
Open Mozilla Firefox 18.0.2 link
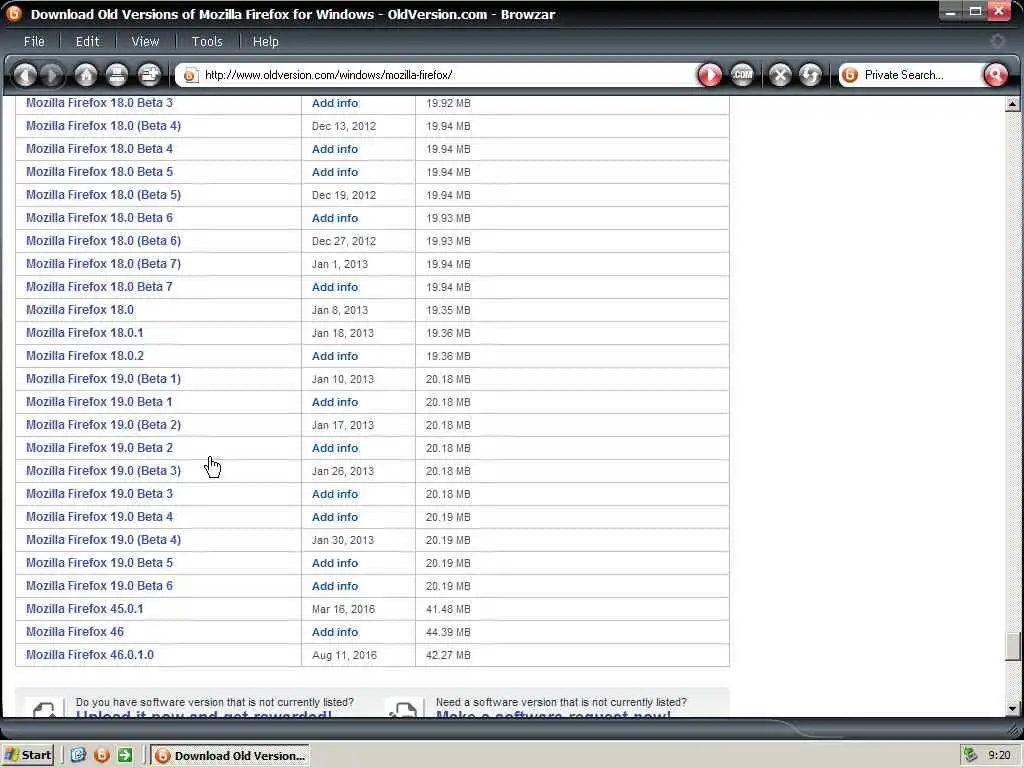point(85,355)
